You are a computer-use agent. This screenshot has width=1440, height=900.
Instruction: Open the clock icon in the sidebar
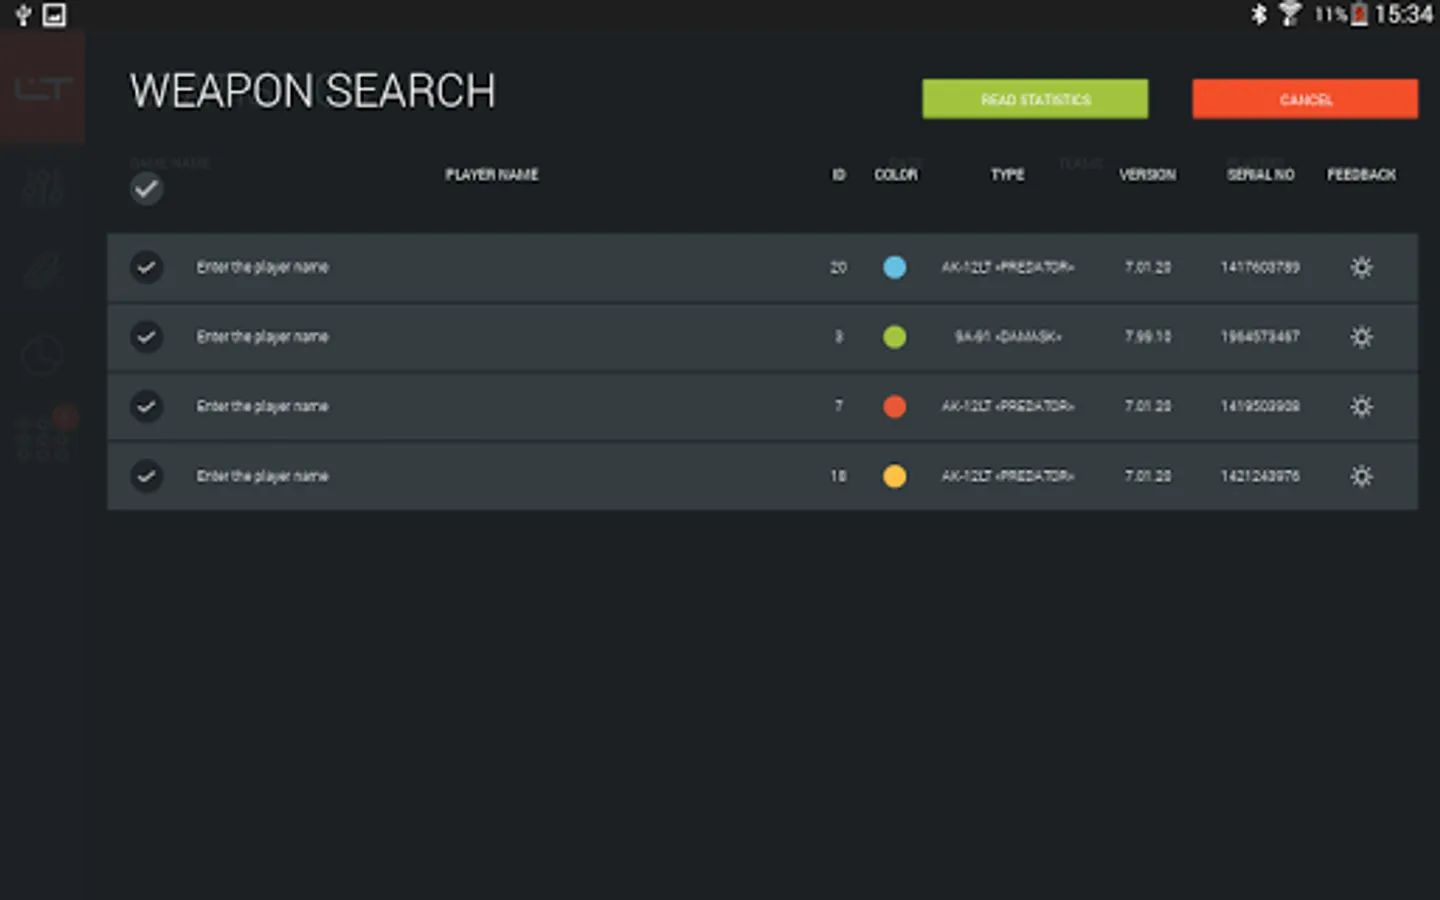click(x=42, y=355)
